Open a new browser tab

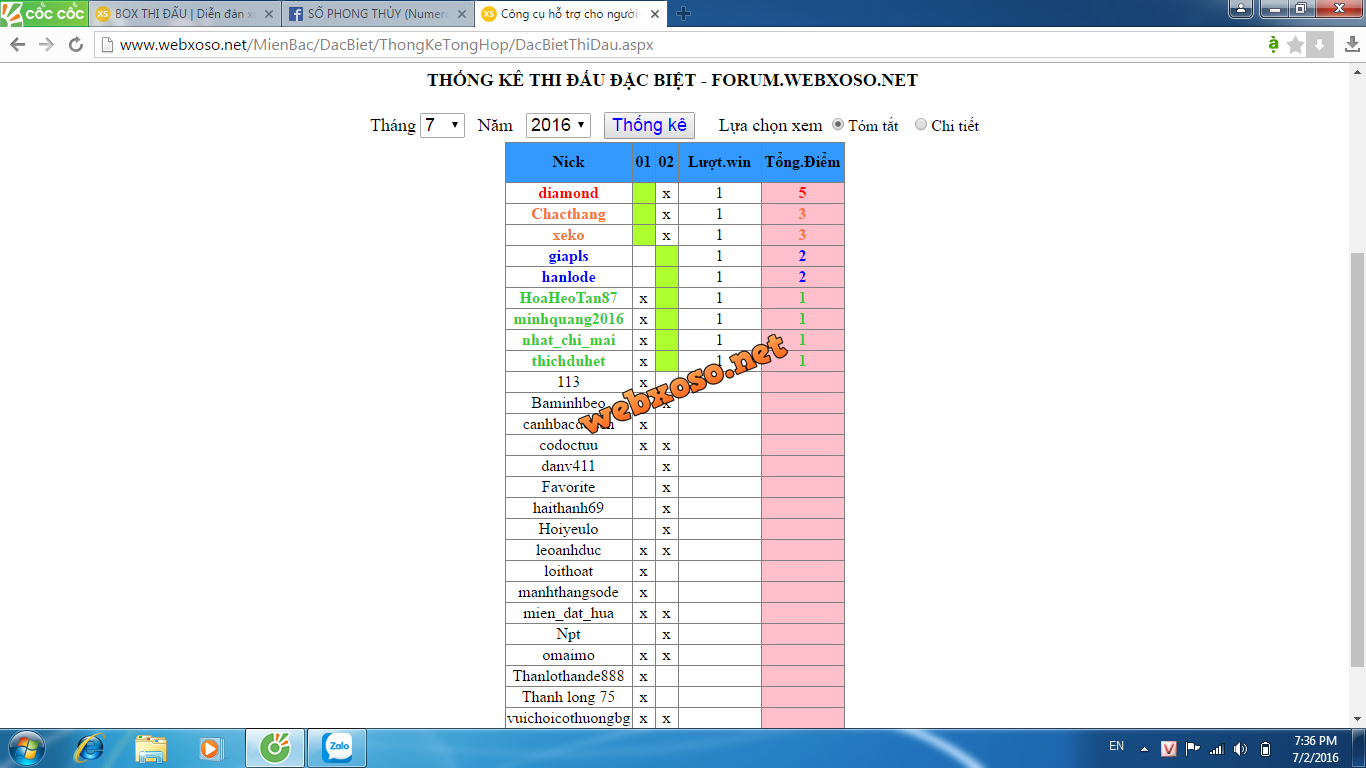point(684,14)
